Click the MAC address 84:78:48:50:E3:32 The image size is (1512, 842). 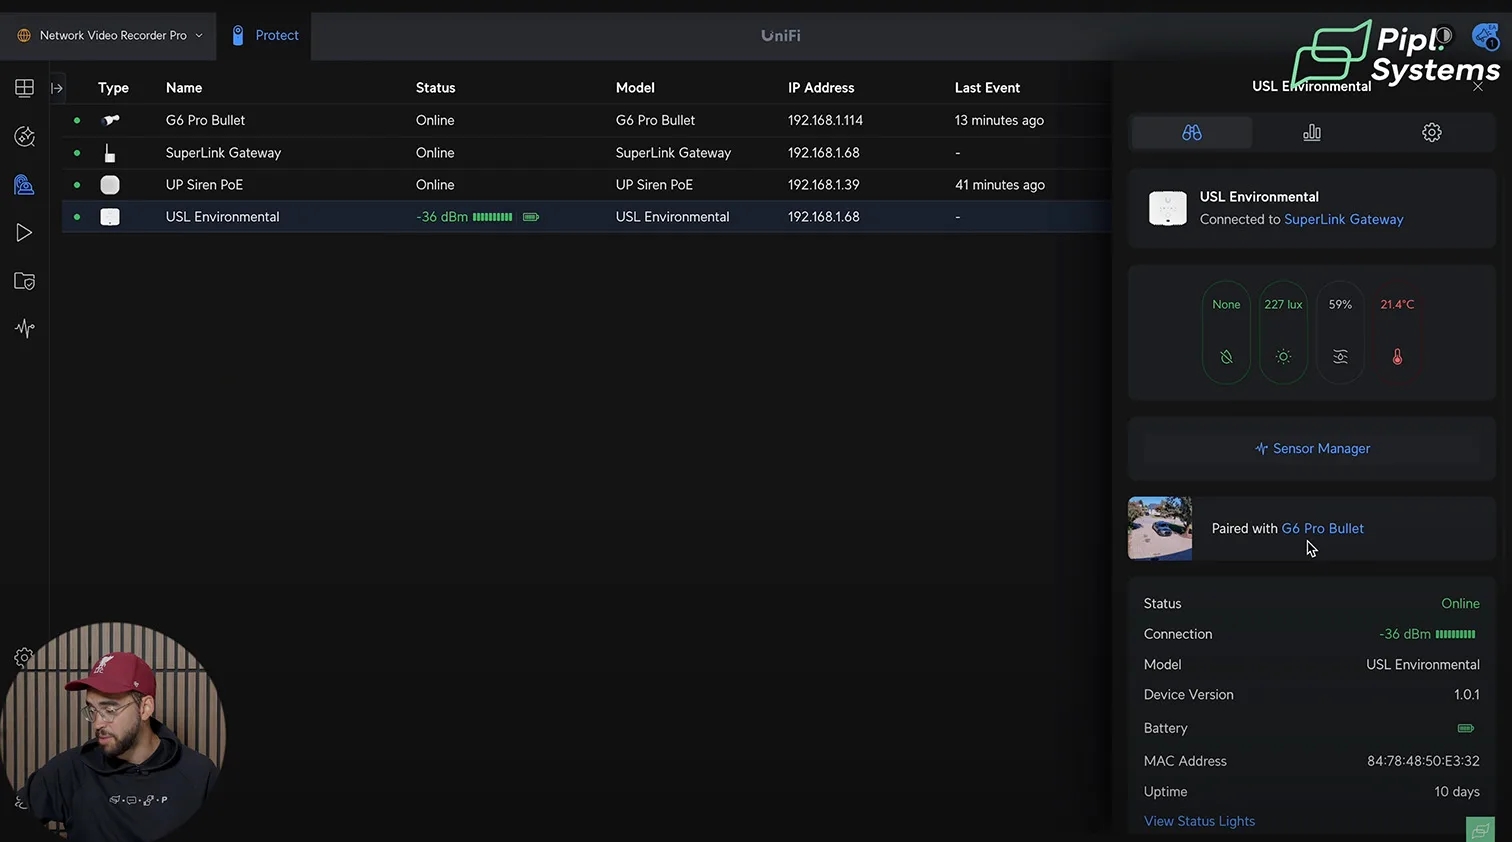[x=1423, y=761]
